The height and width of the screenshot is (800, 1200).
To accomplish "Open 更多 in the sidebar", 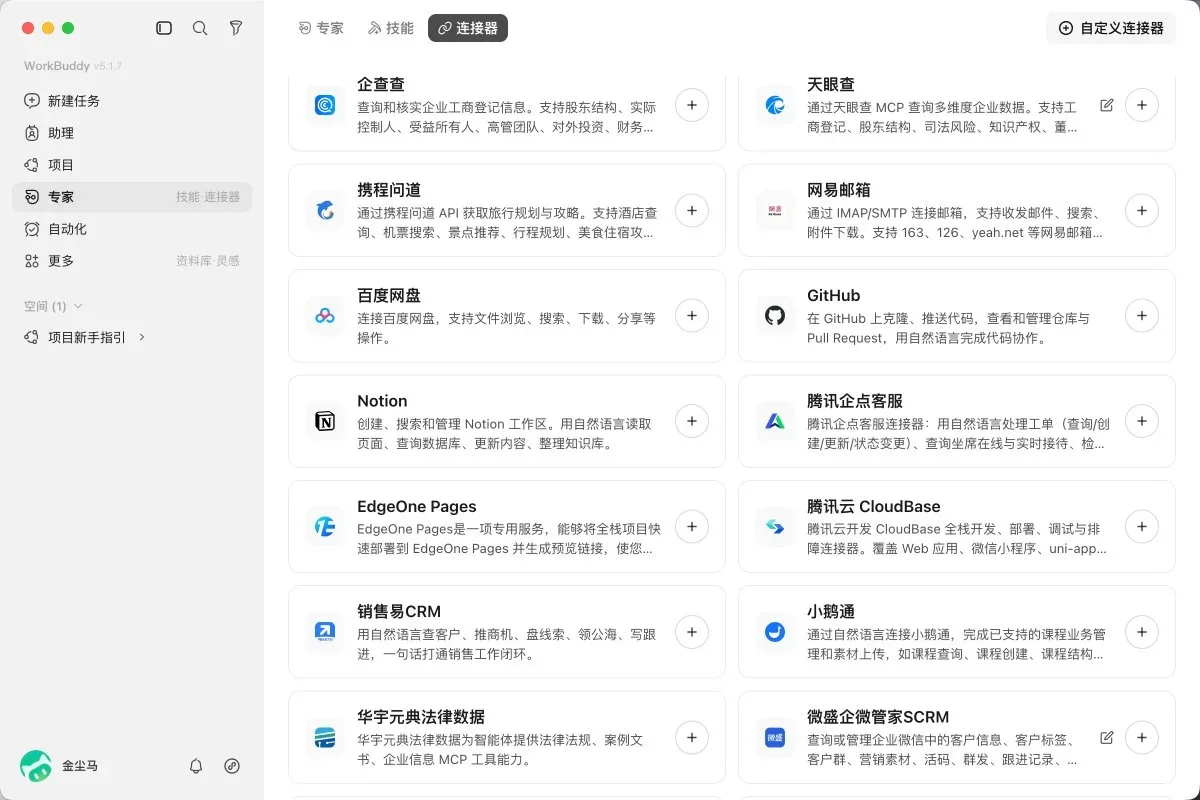I will (132, 261).
